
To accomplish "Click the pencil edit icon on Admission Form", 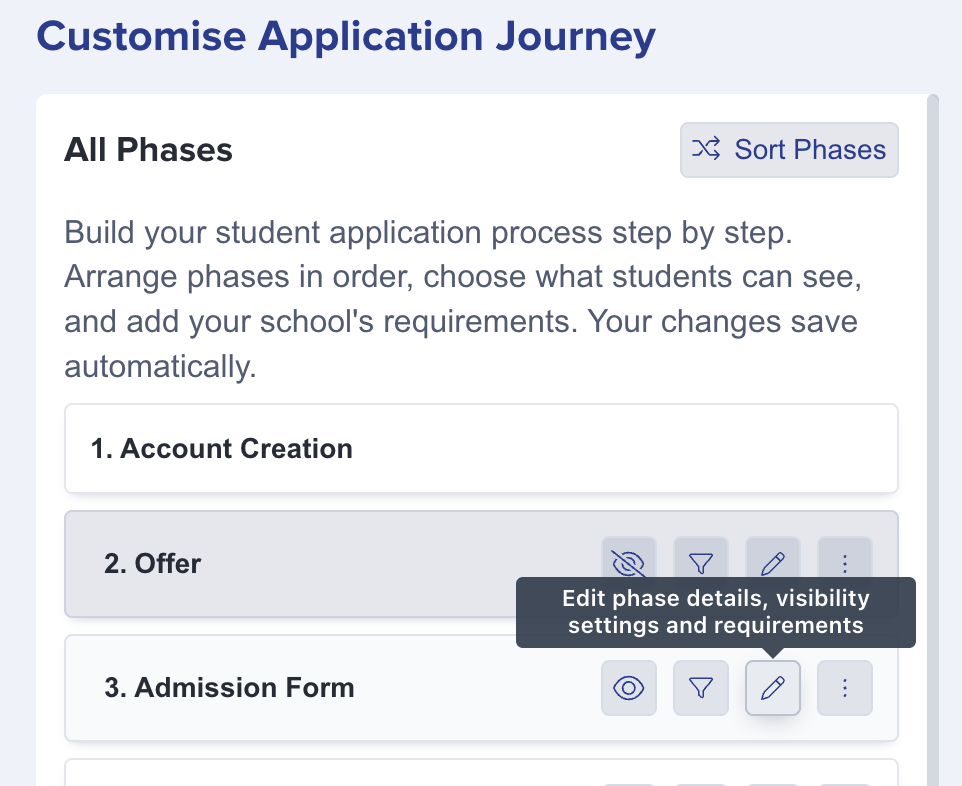I will (773, 688).
